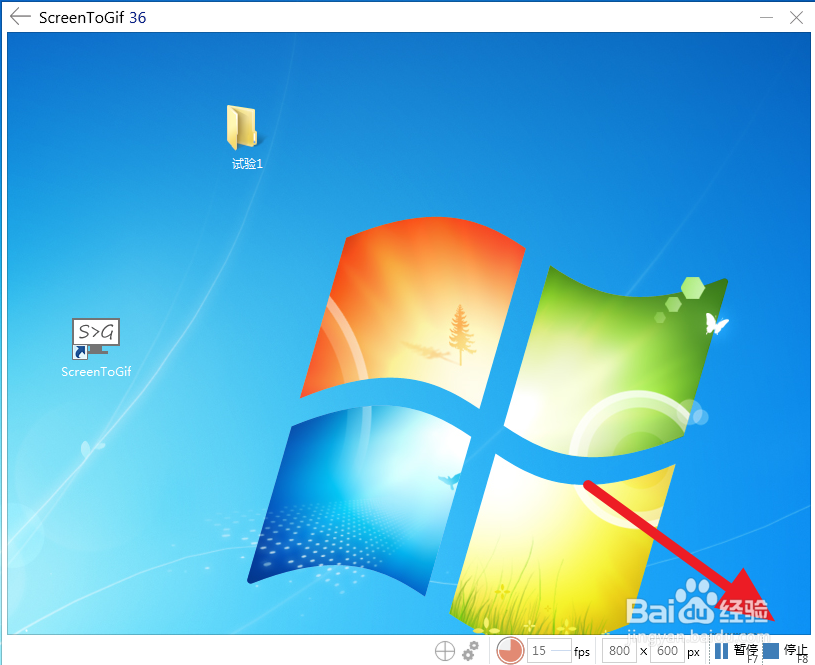Click the back arrow in the title bar
Viewport: 815px width, 665px height.
(20, 17)
